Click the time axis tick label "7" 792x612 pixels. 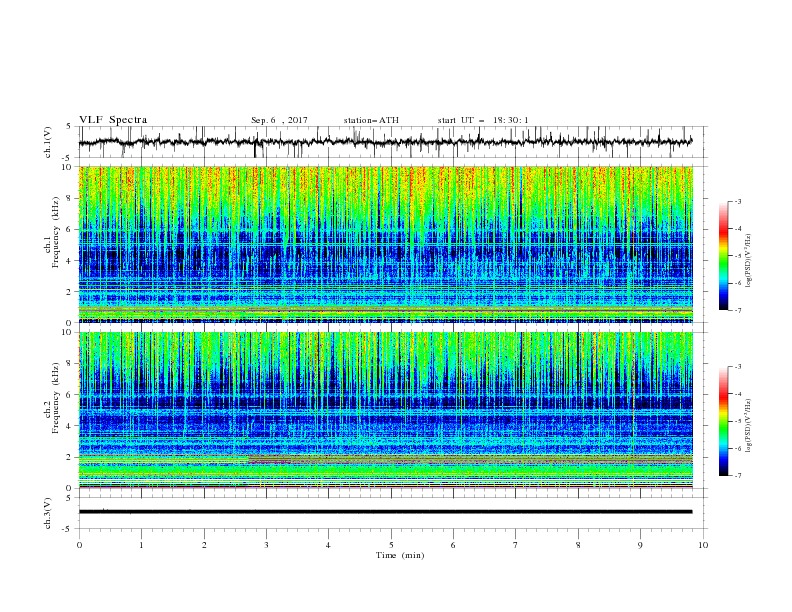tap(516, 545)
